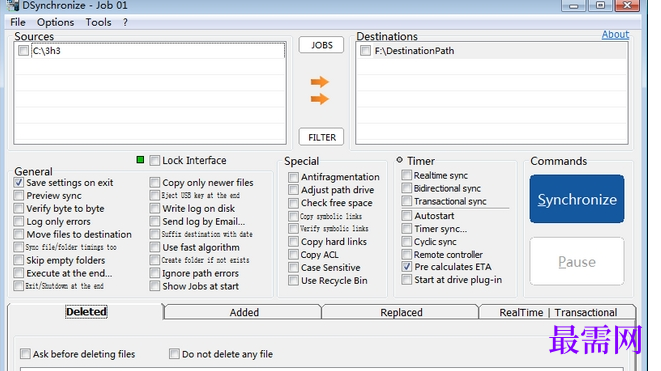Toggle Pre calculates ETA option

[x=406, y=266]
